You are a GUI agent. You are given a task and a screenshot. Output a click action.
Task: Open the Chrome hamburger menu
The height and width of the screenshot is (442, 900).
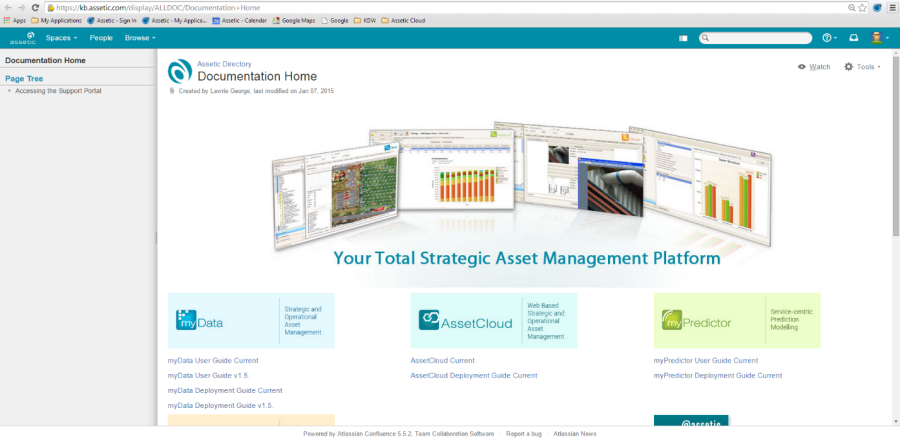click(891, 8)
